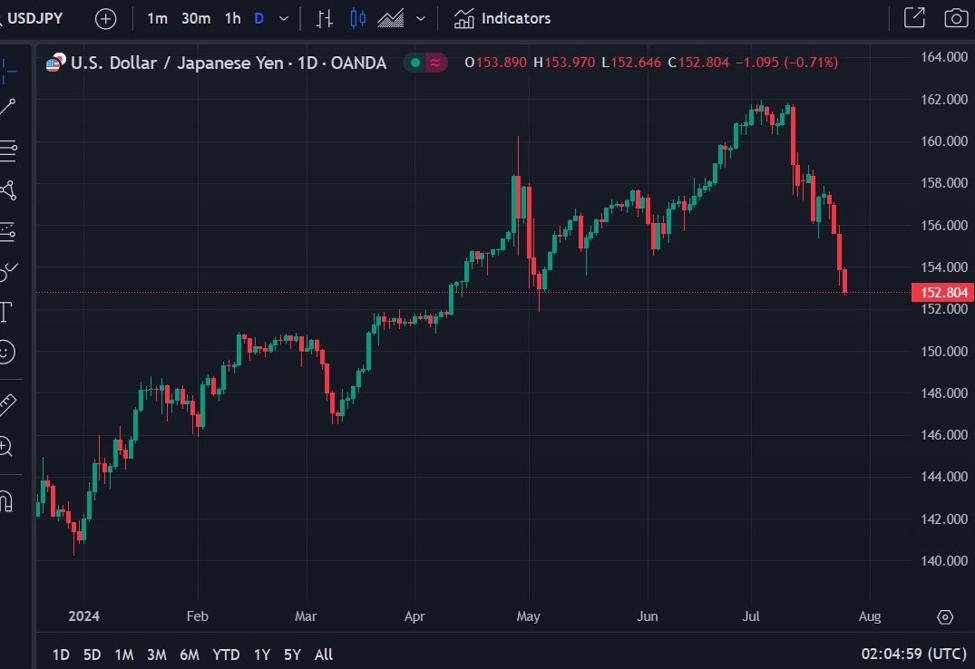Image resolution: width=975 pixels, height=669 pixels.
Task: Click the 152.804 price label
Action: pos(941,292)
